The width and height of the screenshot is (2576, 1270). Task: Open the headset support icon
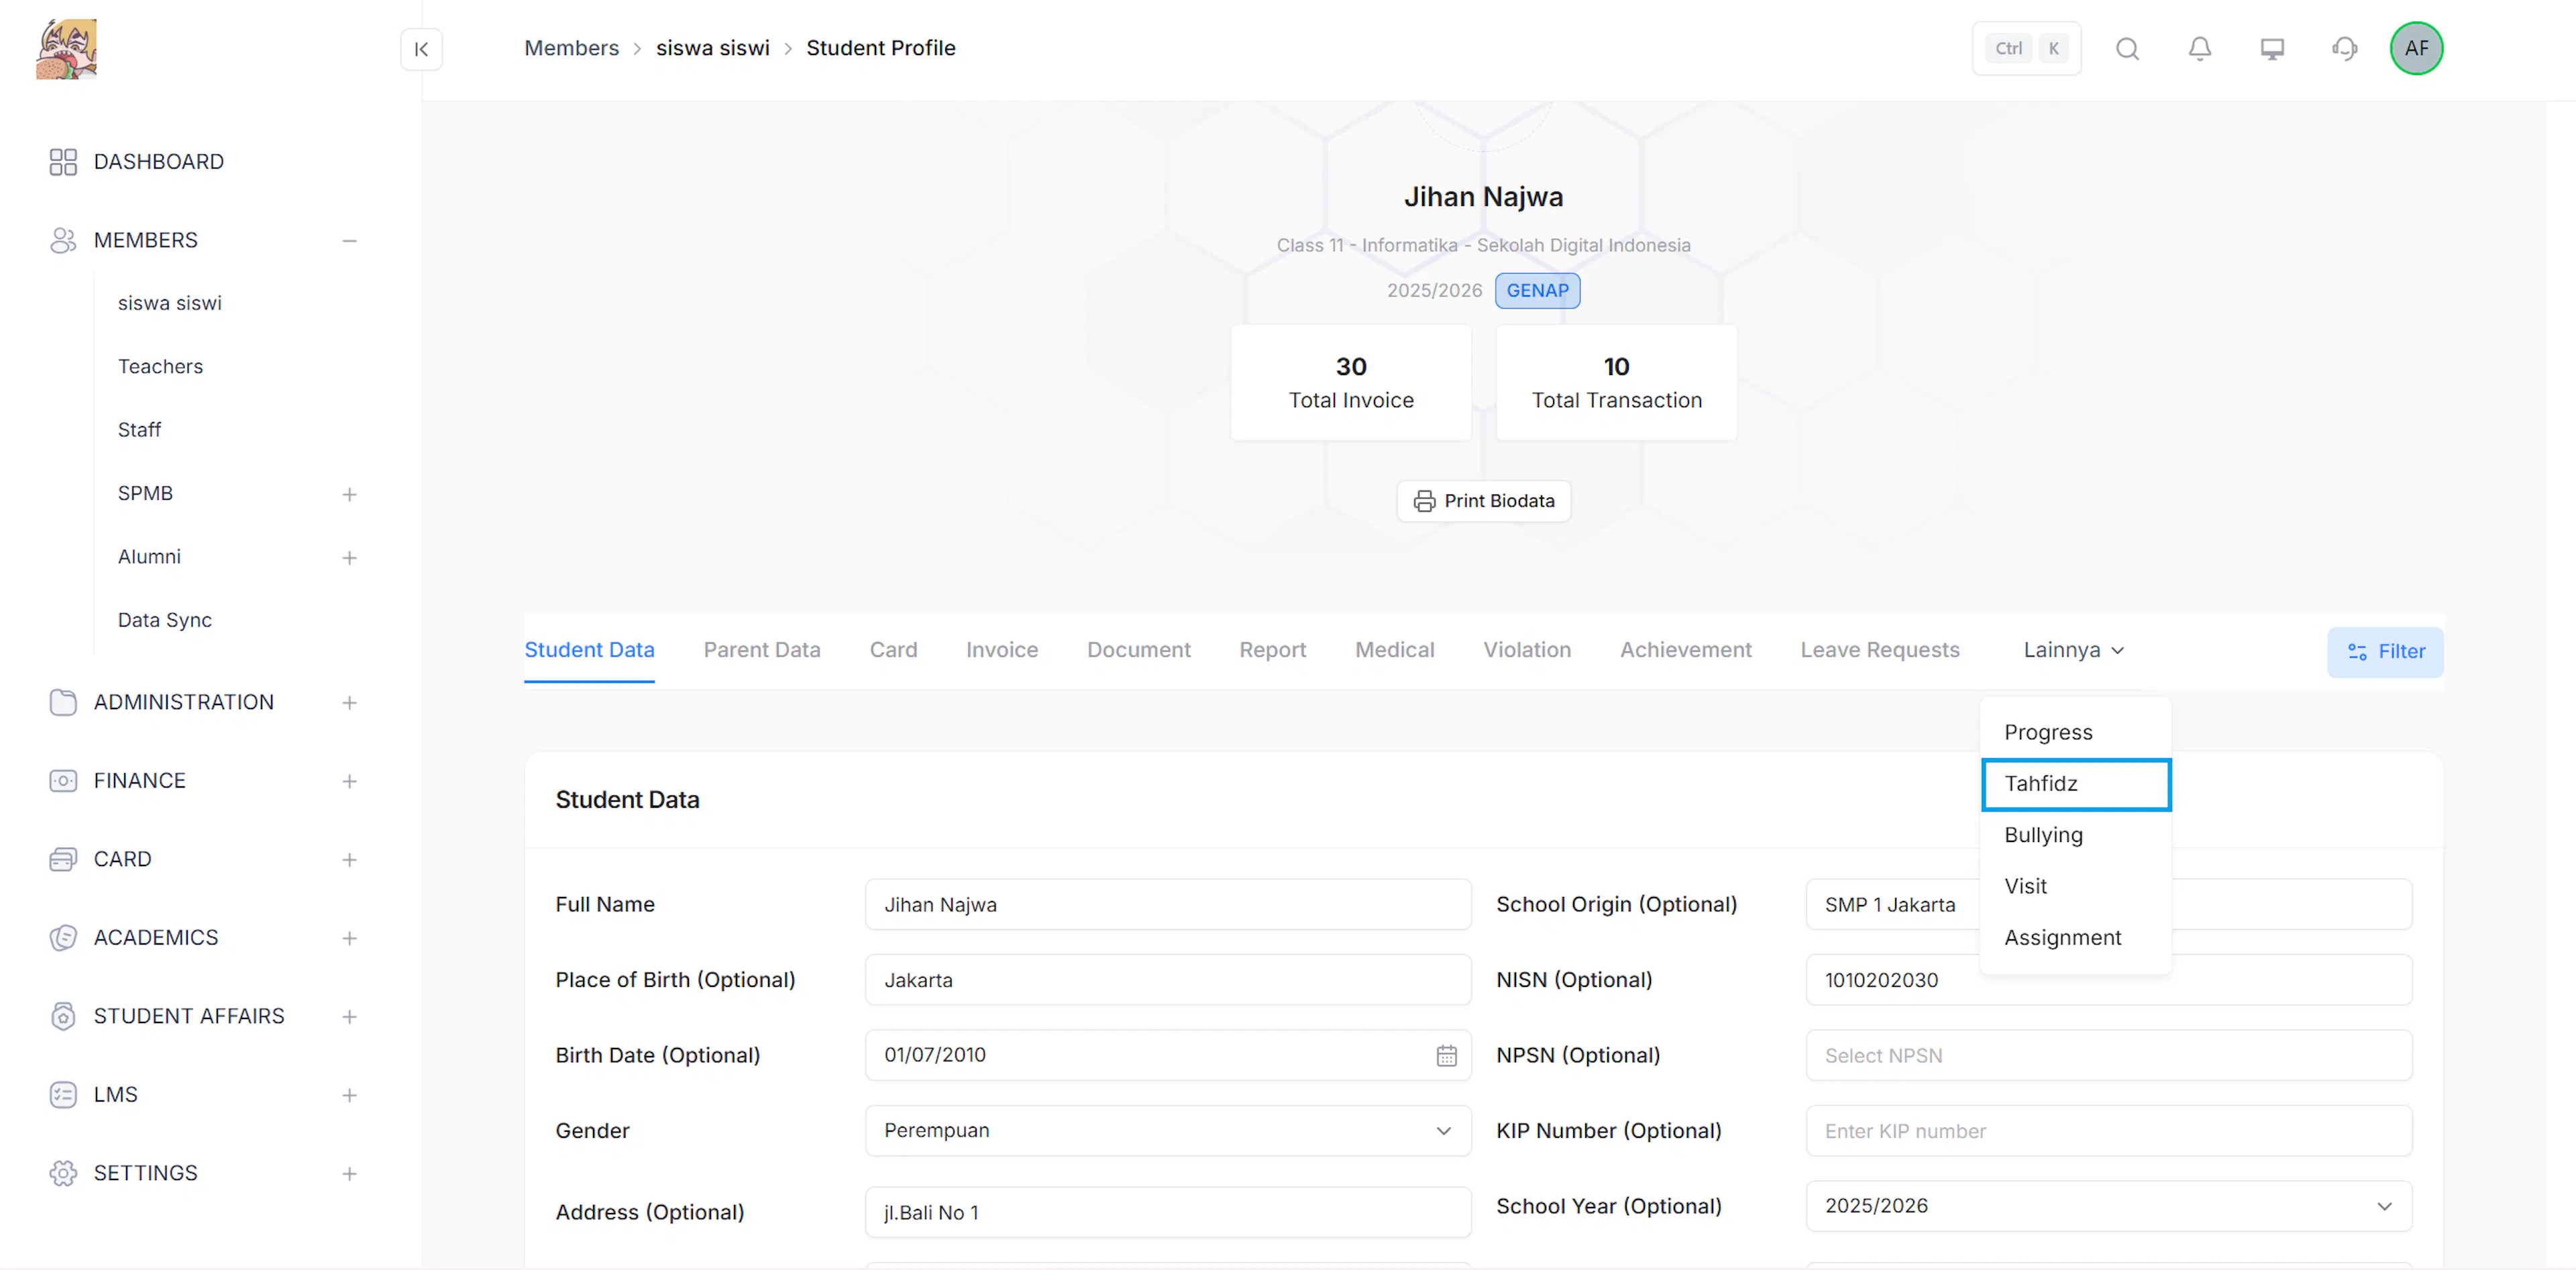point(2344,48)
